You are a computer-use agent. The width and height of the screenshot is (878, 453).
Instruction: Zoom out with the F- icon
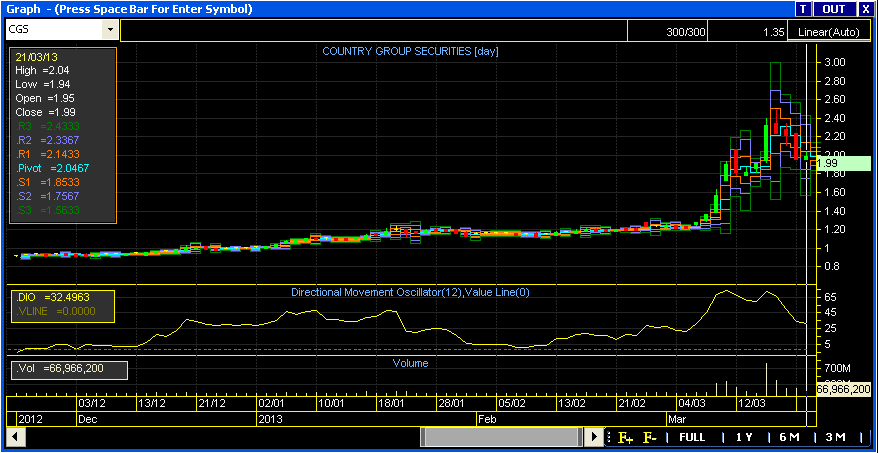coord(650,437)
